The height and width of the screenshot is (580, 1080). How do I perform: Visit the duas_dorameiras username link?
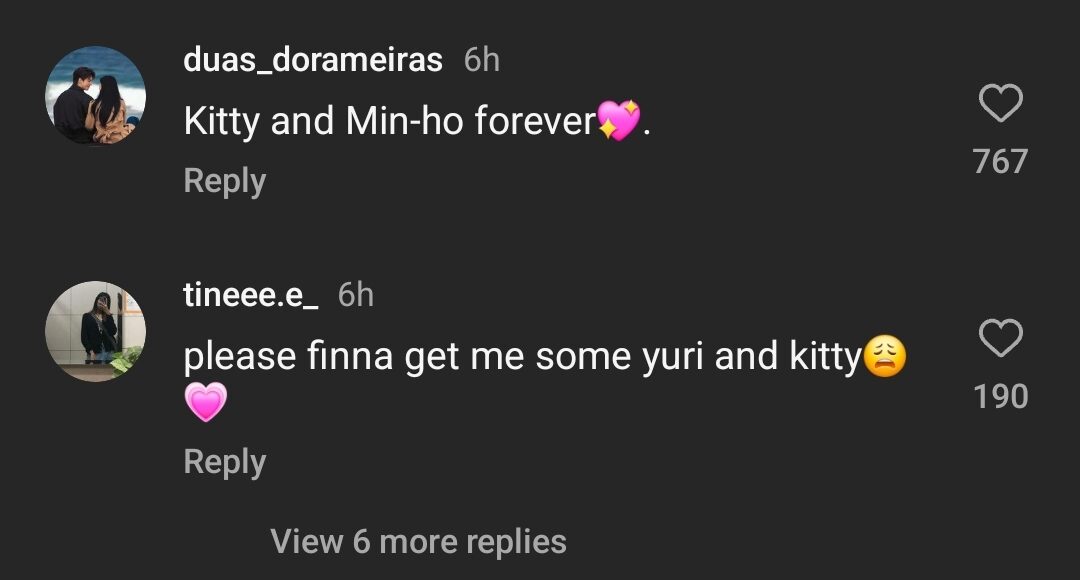(313, 60)
